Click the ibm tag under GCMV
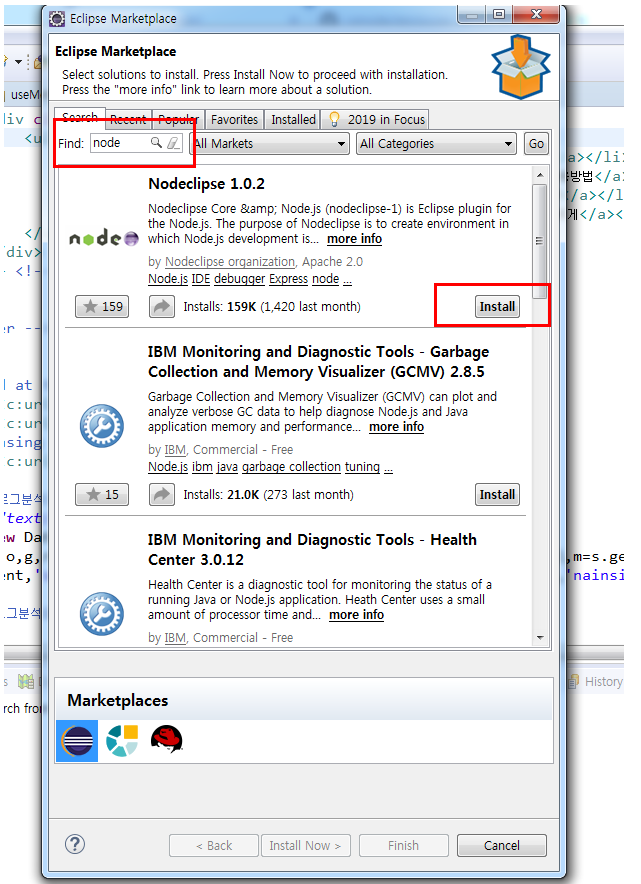 click(x=202, y=467)
